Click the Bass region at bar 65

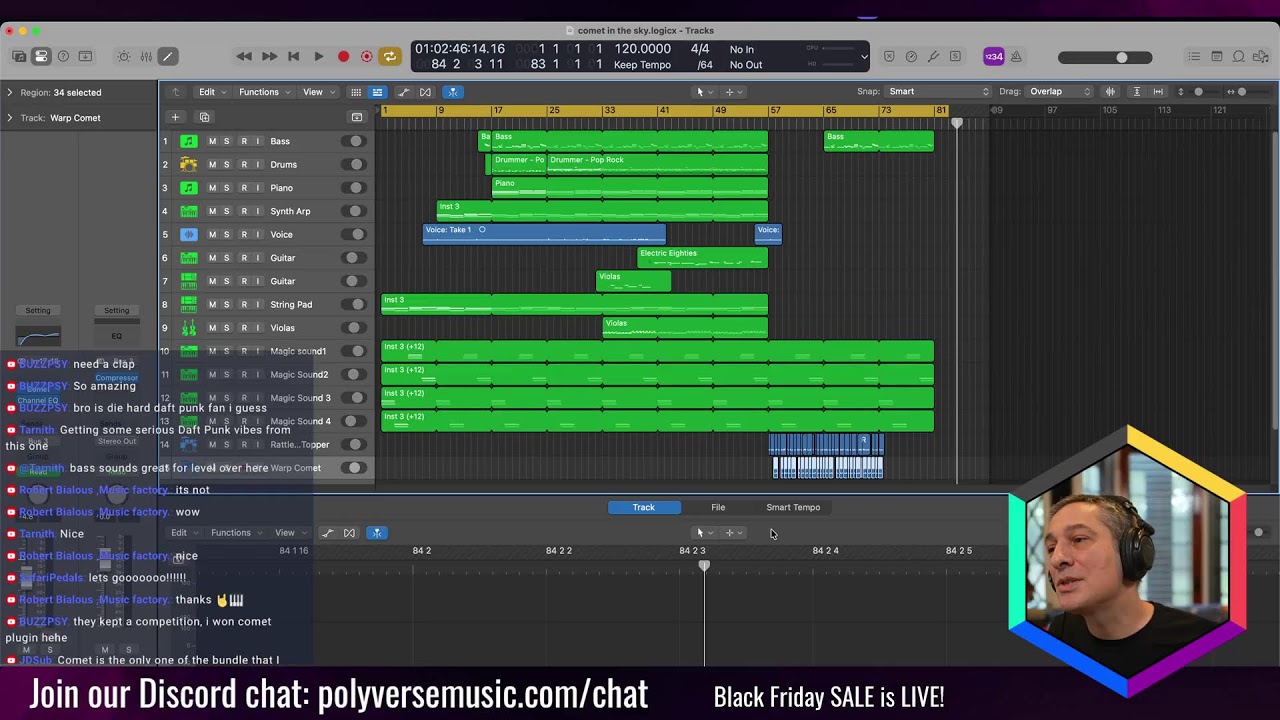tap(879, 141)
